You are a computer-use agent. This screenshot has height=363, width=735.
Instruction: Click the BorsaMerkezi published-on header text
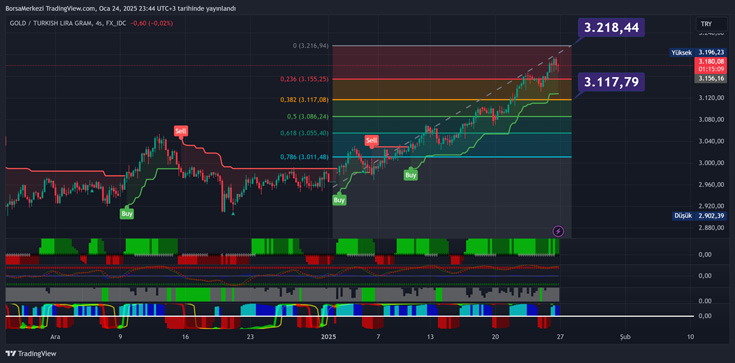tap(121, 8)
